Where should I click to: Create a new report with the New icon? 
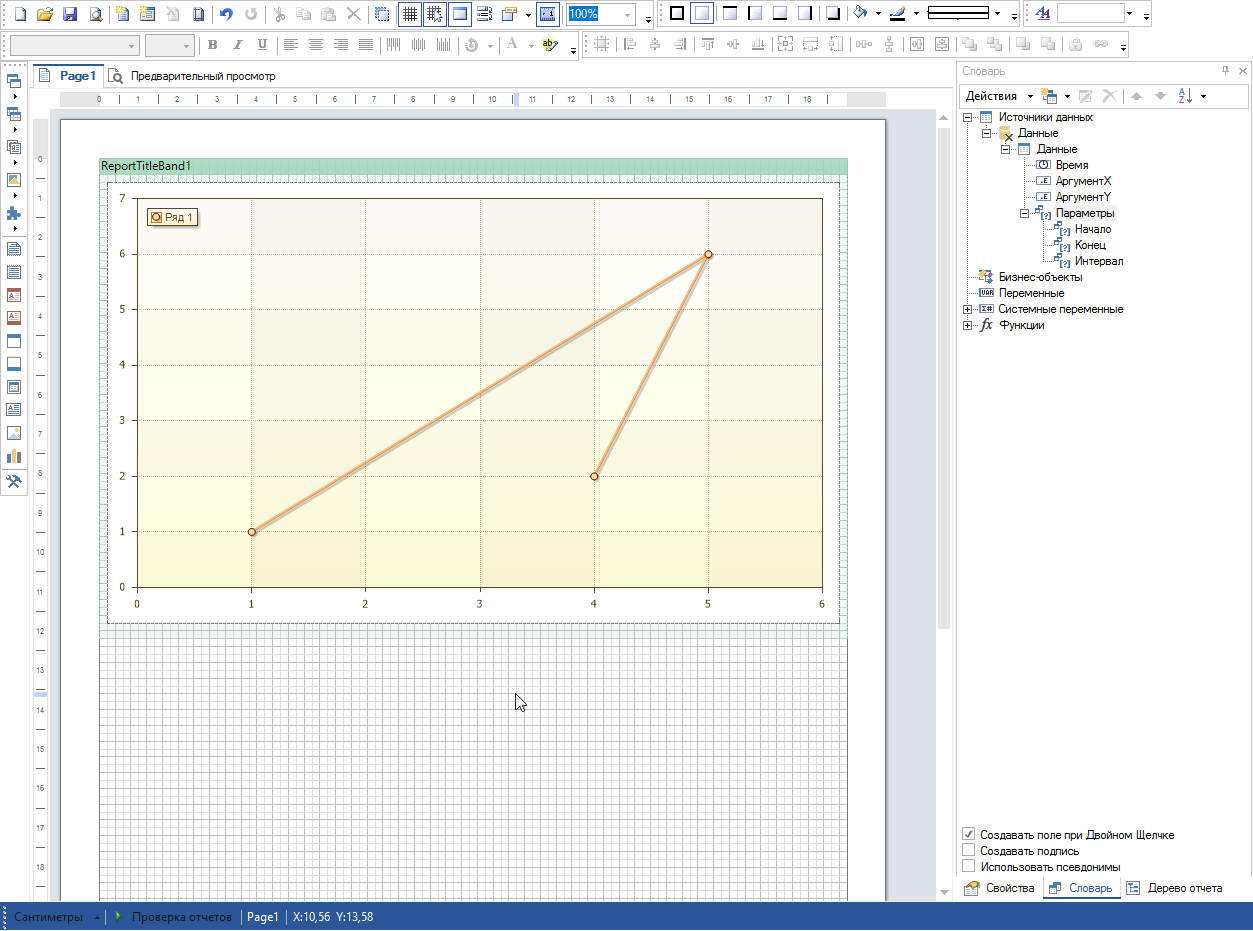(x=19, y=14)
